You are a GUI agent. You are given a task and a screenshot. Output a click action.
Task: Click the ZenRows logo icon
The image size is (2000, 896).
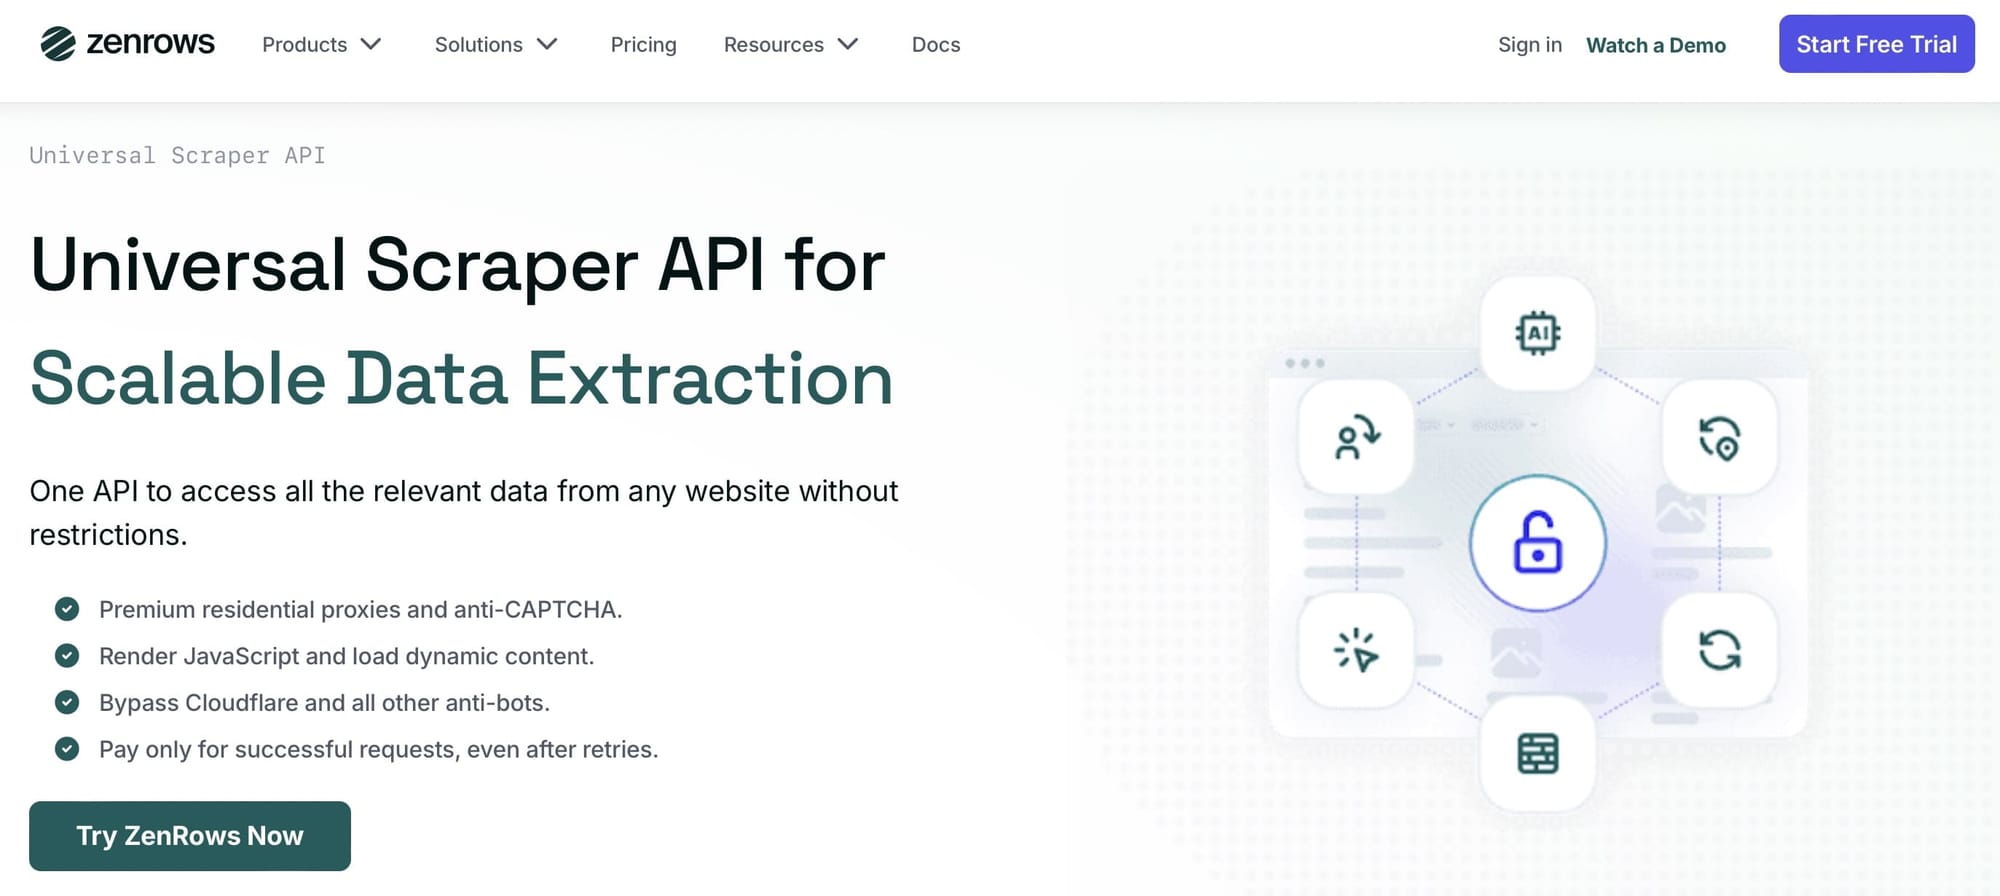[58, 44]
